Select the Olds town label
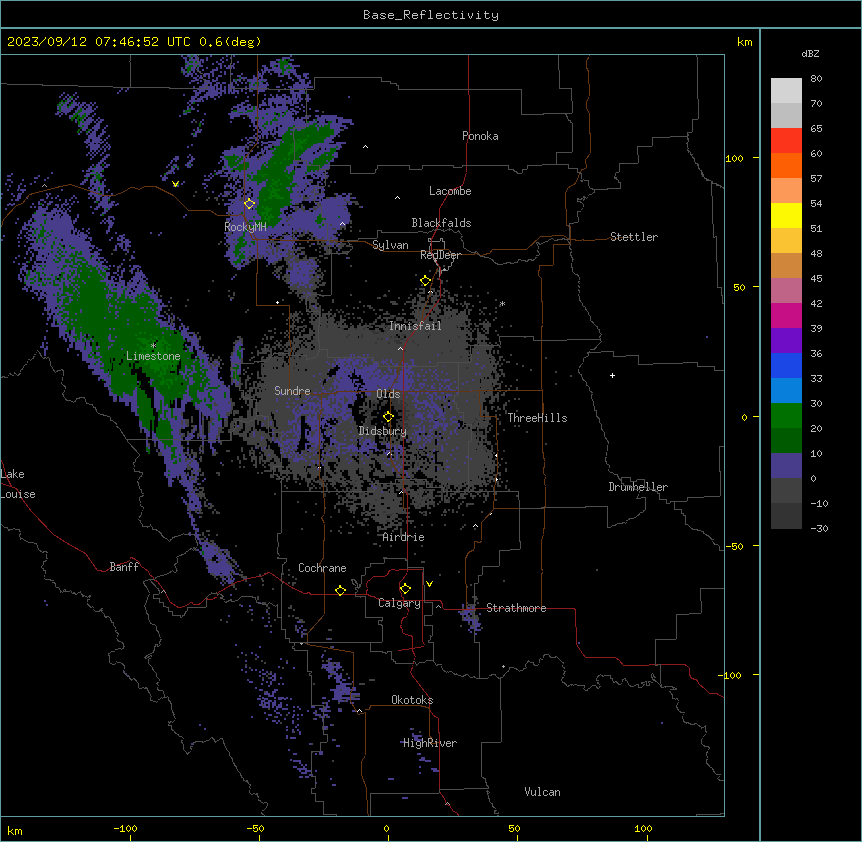The height and width of the screenshot is (842, 862). coord(388,394)
